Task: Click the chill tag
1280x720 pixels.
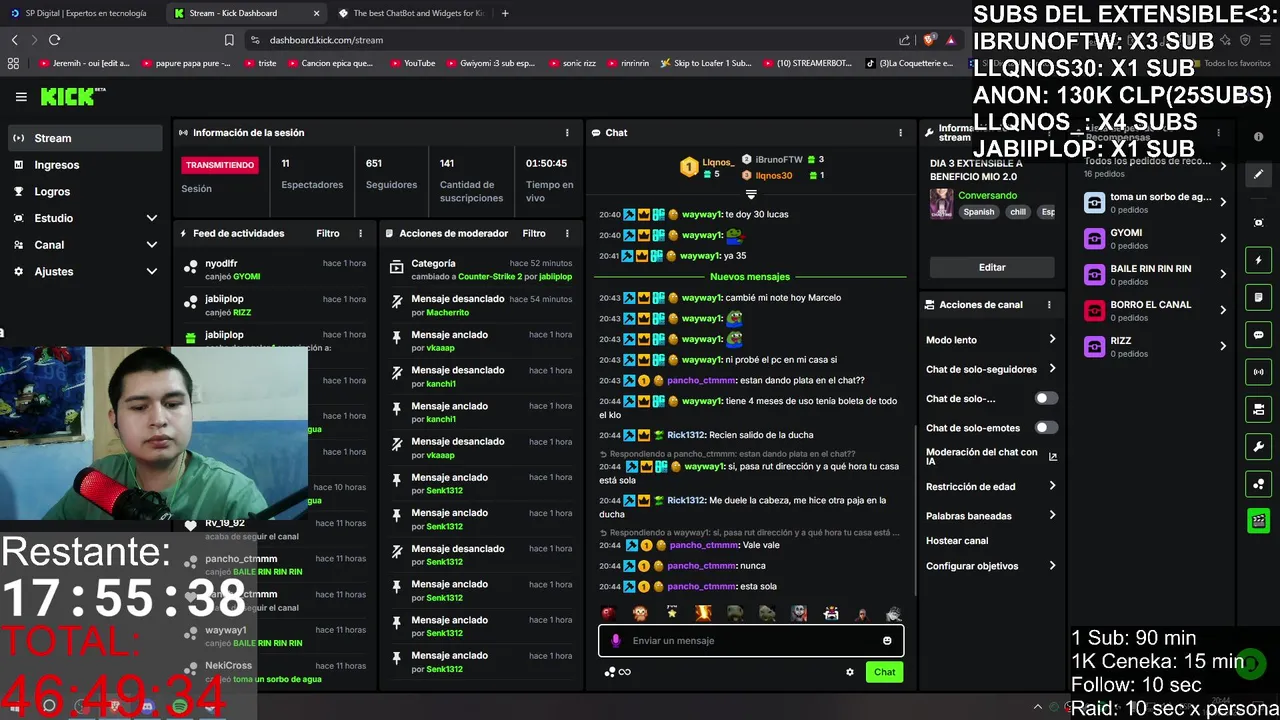Action: [1018, 212]
